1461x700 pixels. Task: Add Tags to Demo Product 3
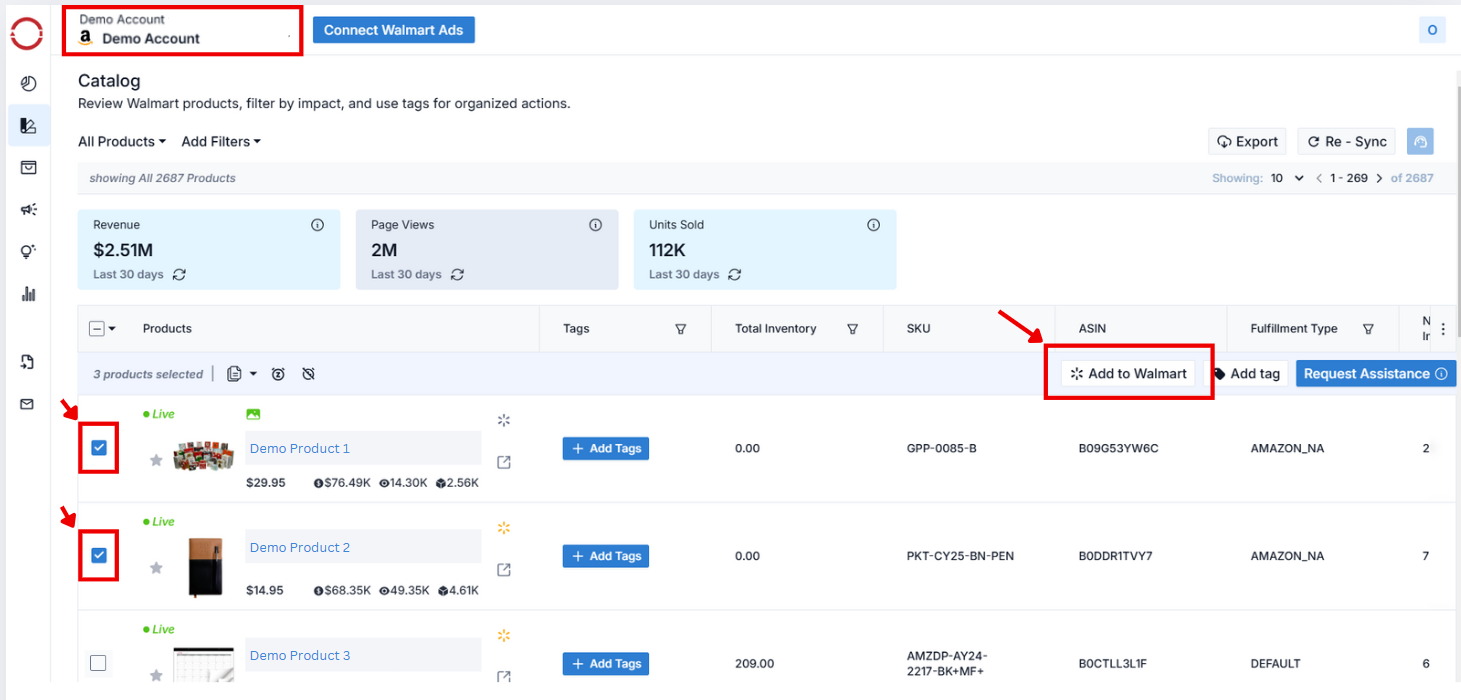coord(606,664)
